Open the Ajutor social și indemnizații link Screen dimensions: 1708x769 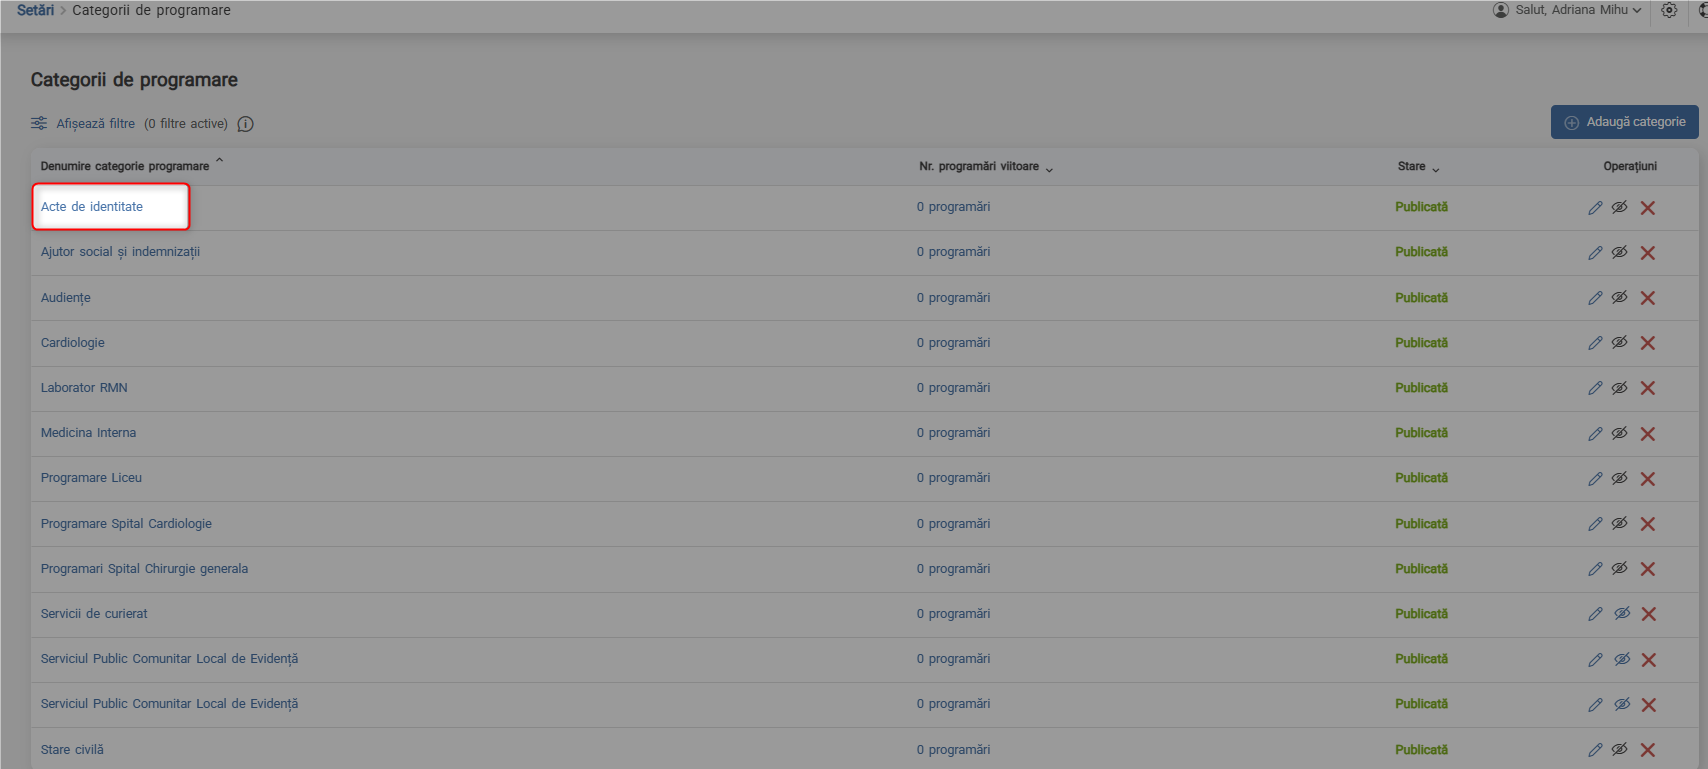(120, 252)
